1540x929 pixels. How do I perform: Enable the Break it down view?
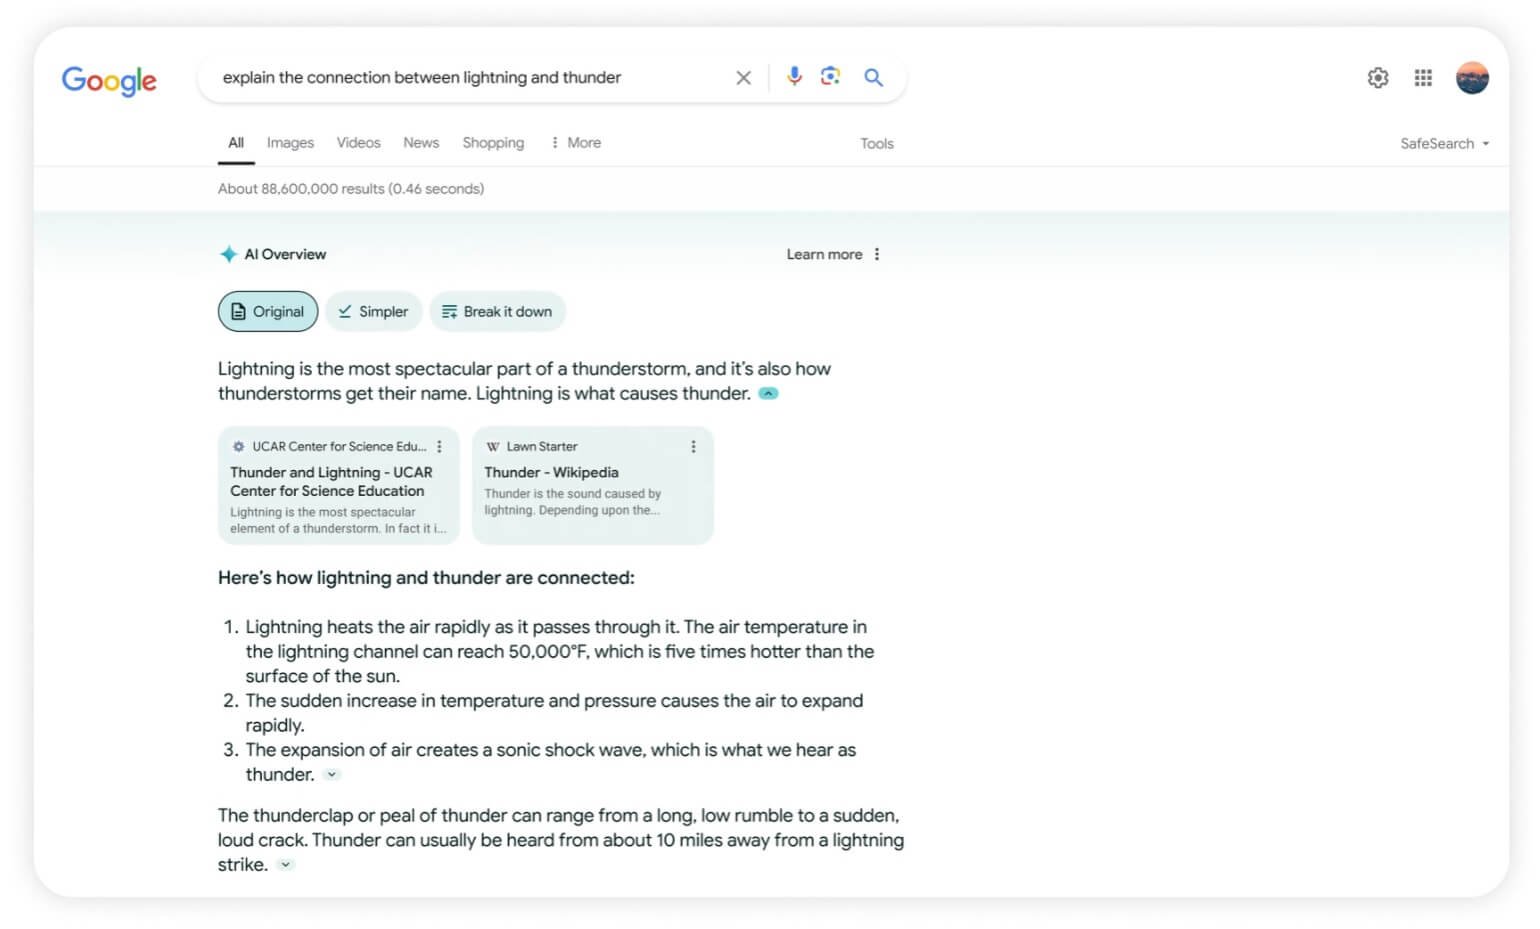coord(497,311)
